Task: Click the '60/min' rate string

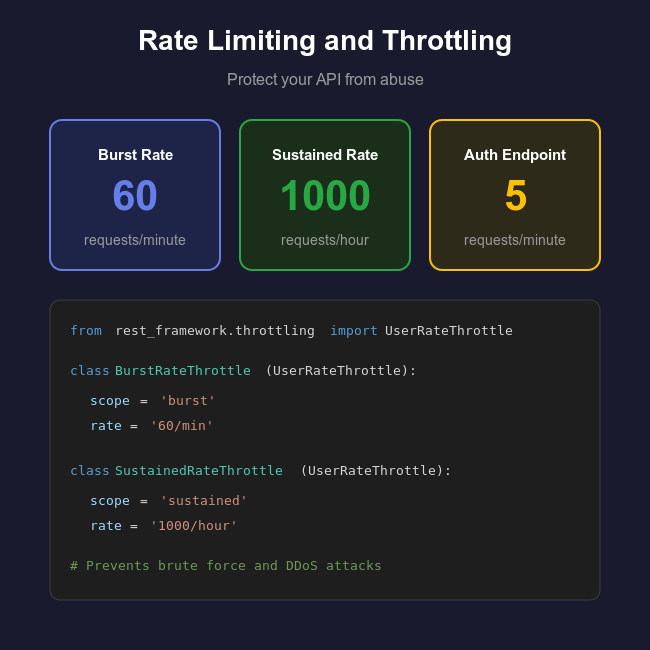Action: [x=182, y=426]
